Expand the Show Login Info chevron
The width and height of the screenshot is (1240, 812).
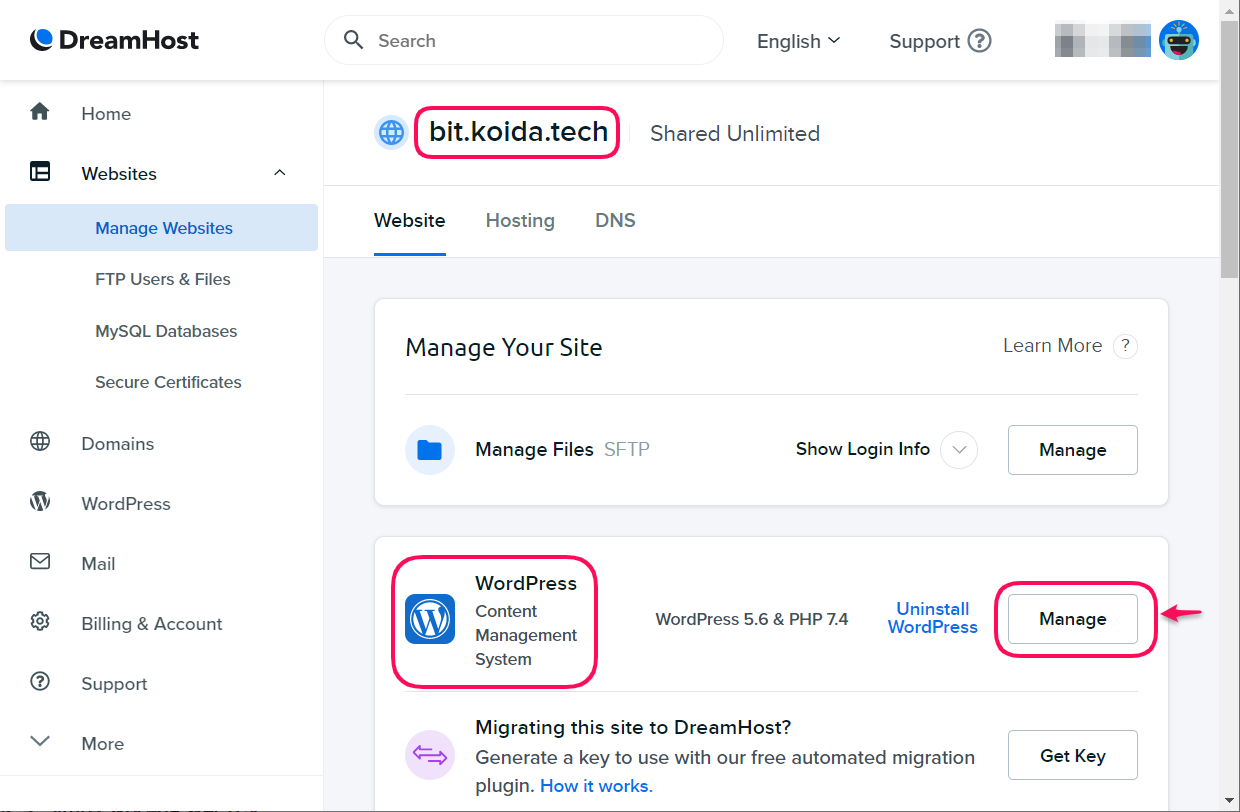click(959, 450)
